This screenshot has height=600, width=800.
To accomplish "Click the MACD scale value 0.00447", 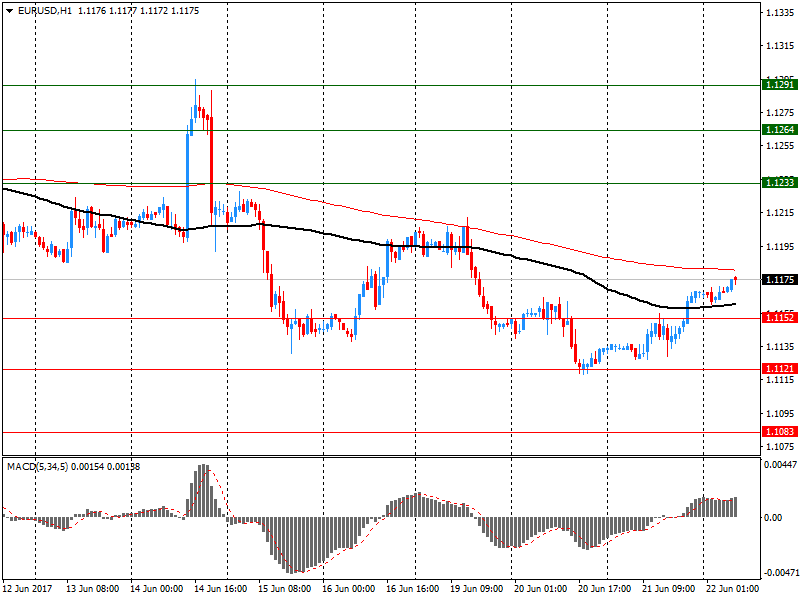I will 780,464.
